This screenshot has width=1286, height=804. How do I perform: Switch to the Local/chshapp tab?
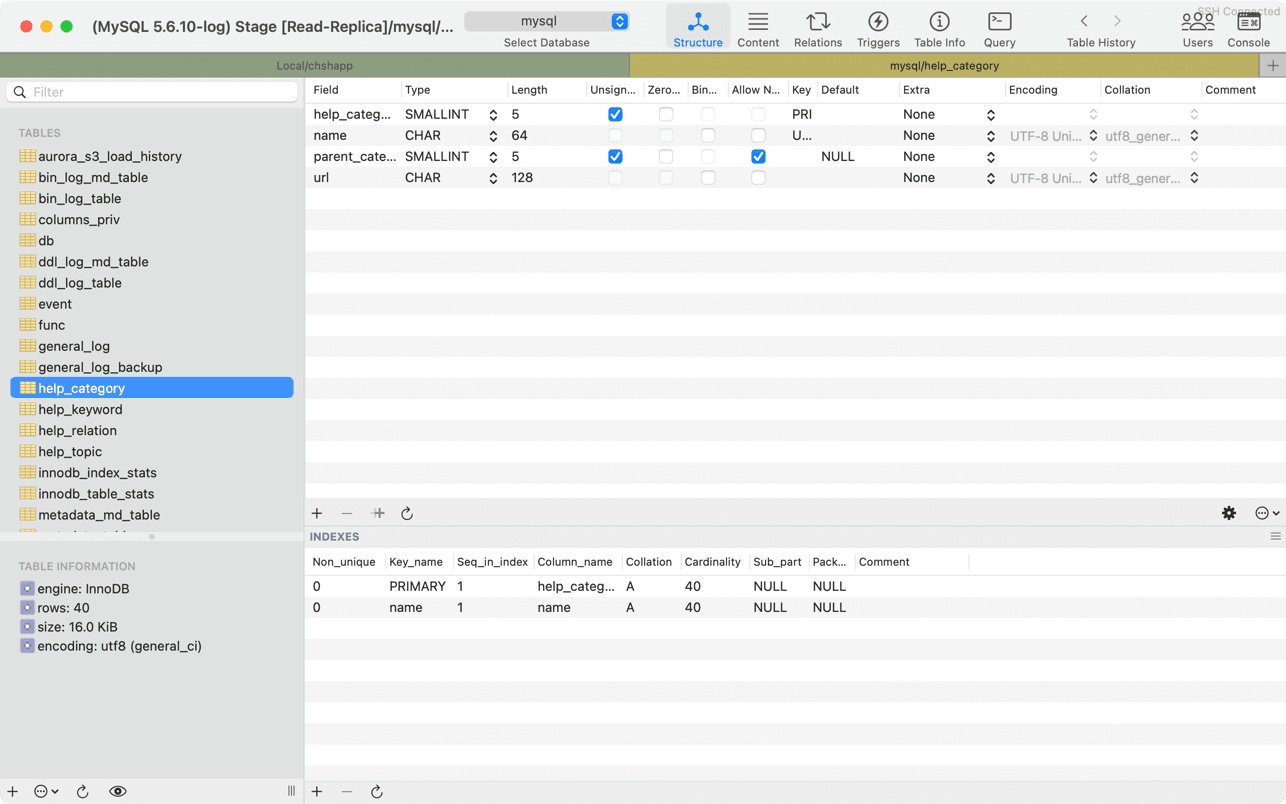tap(314, 66)
